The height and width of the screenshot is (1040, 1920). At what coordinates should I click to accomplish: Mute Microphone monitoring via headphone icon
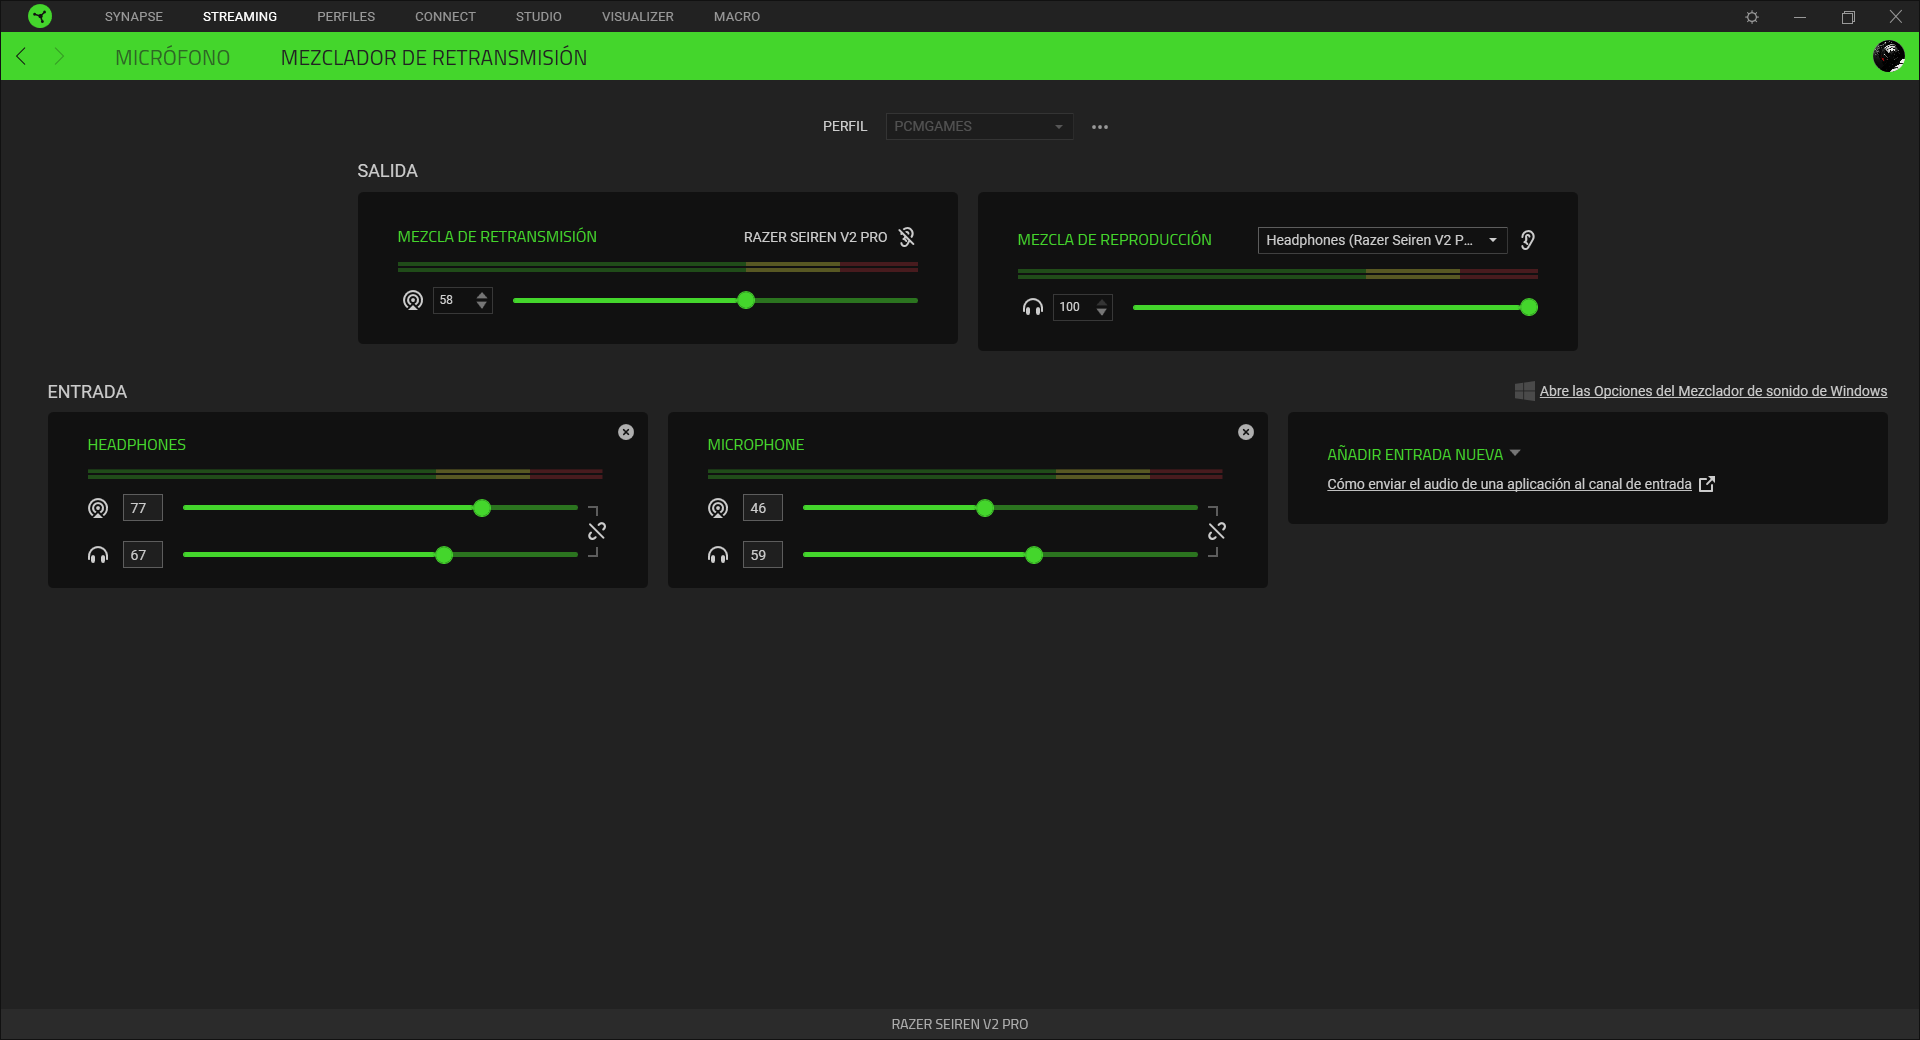point(718,555)
